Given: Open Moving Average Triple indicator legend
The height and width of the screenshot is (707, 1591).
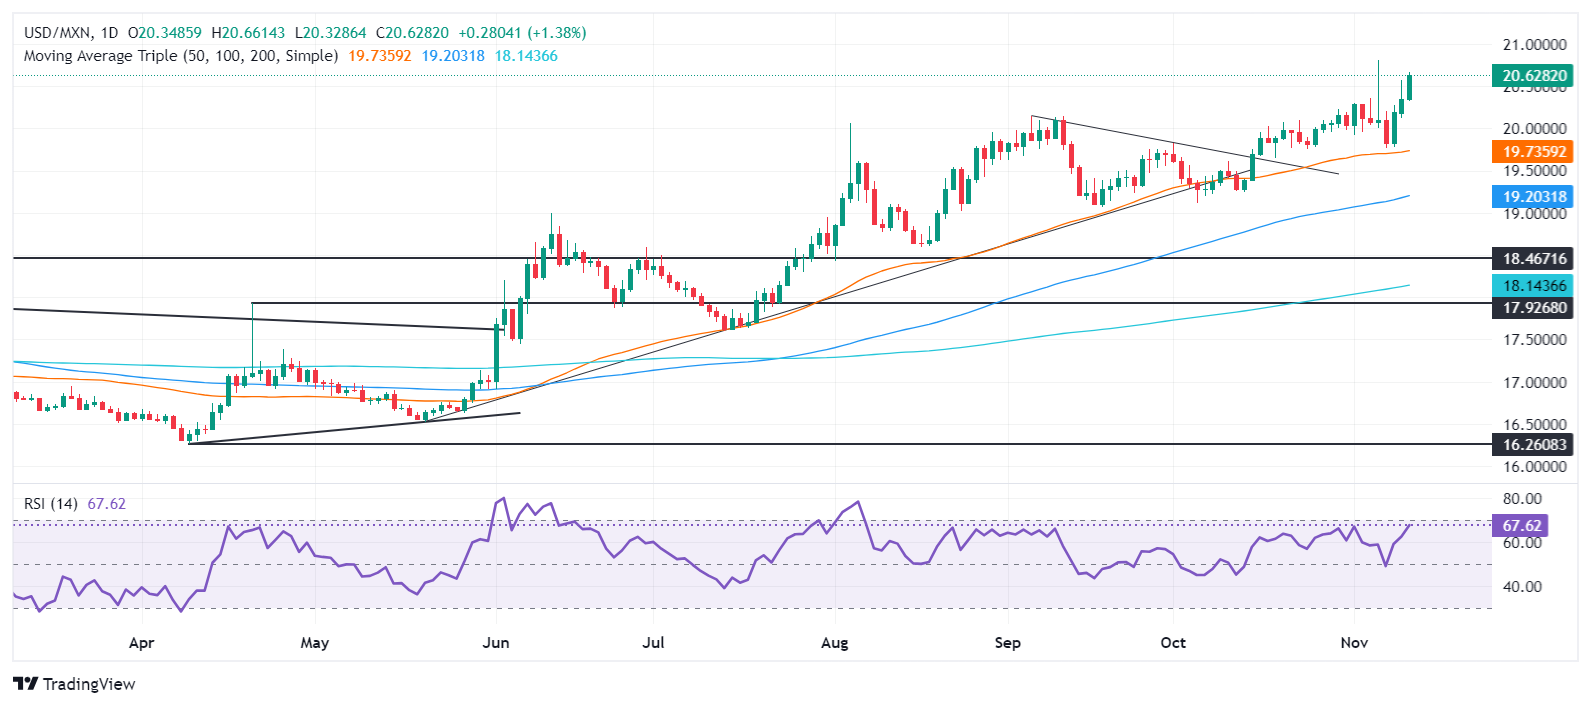Looking at the screenshot, I should [181, 56].
